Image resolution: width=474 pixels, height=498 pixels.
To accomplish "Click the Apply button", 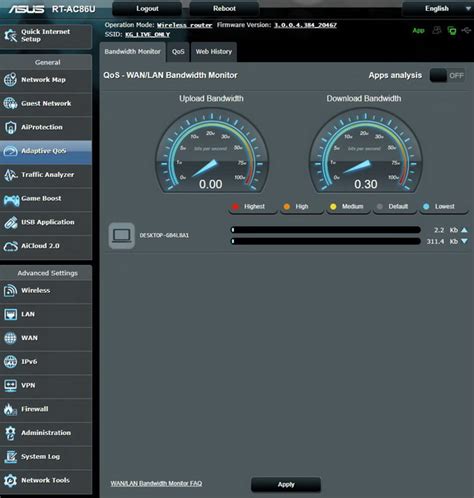I will pos(286,484).
